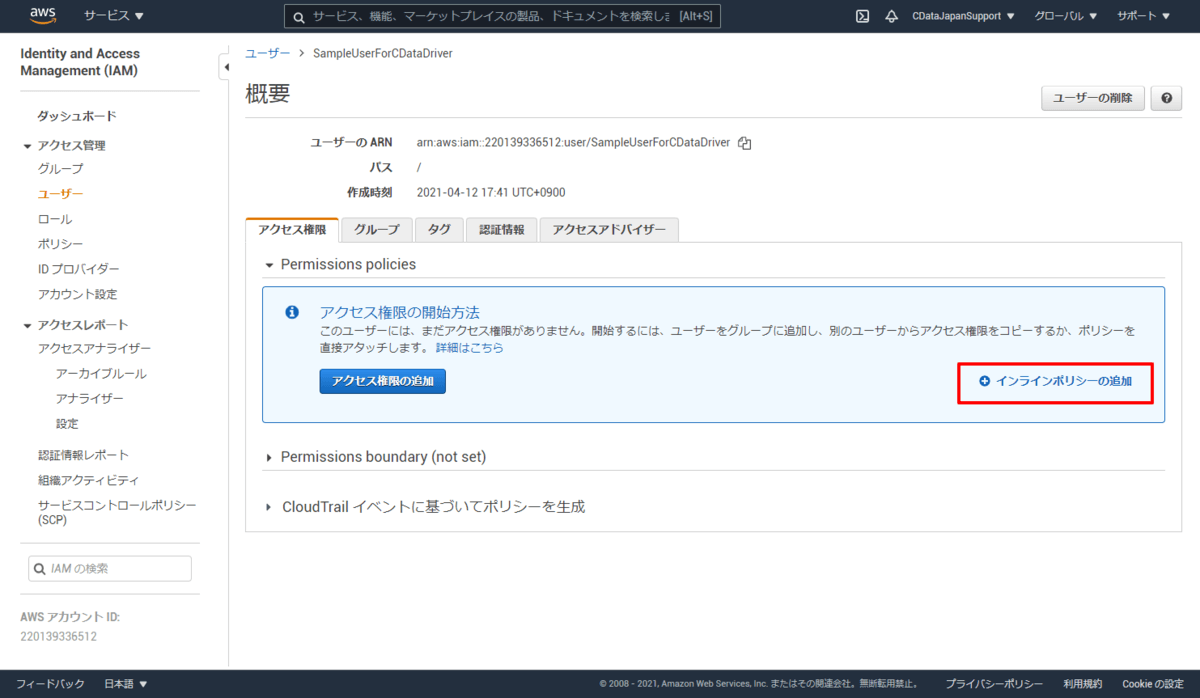Open ポリシー in the sidebar
This screenshot has height=698, width=1200.
[x=60, y=244]
